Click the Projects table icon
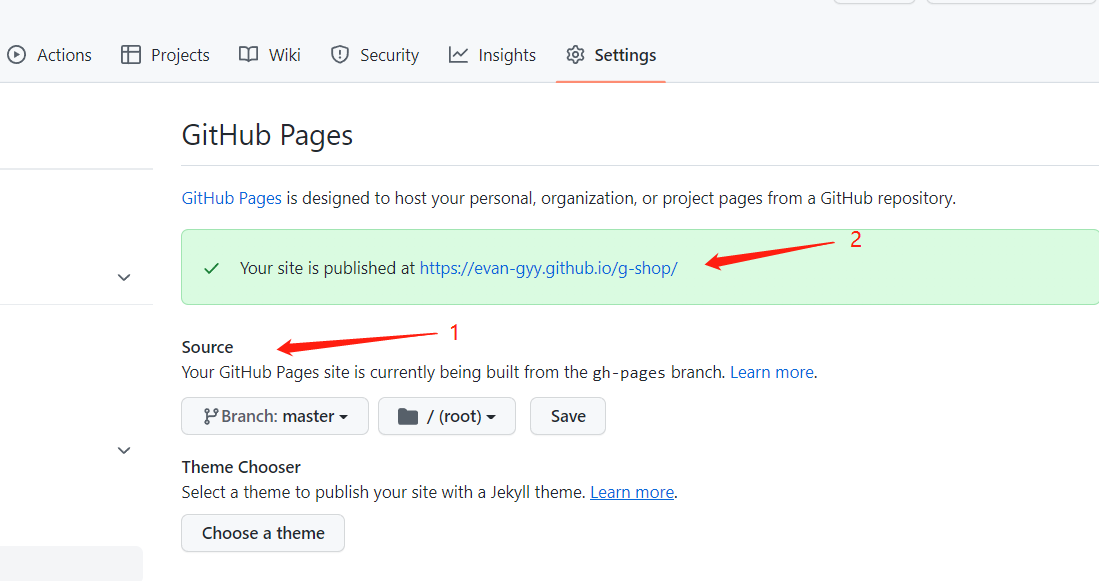Image resolution: width=1099 pixels, height=581 pixels. click(130, 55)
